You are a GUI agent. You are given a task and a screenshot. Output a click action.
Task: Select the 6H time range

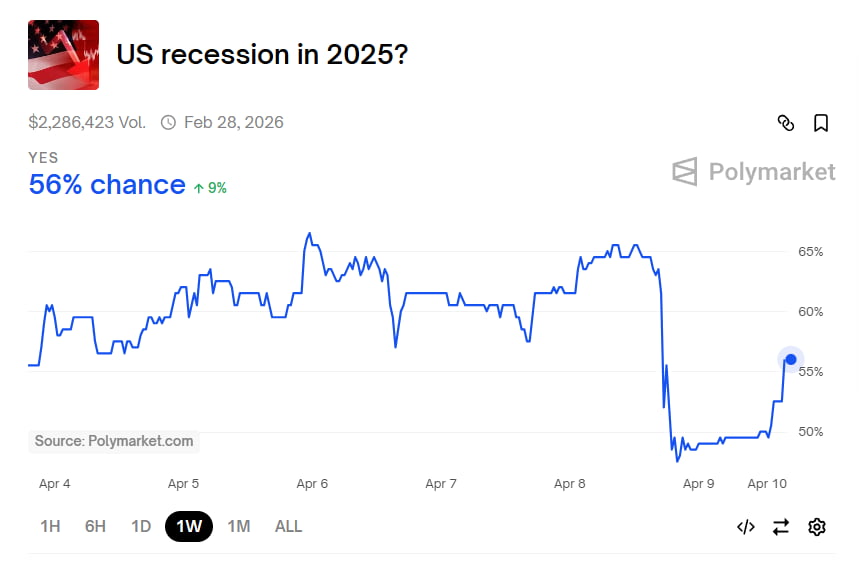click(x=95, y=526)
